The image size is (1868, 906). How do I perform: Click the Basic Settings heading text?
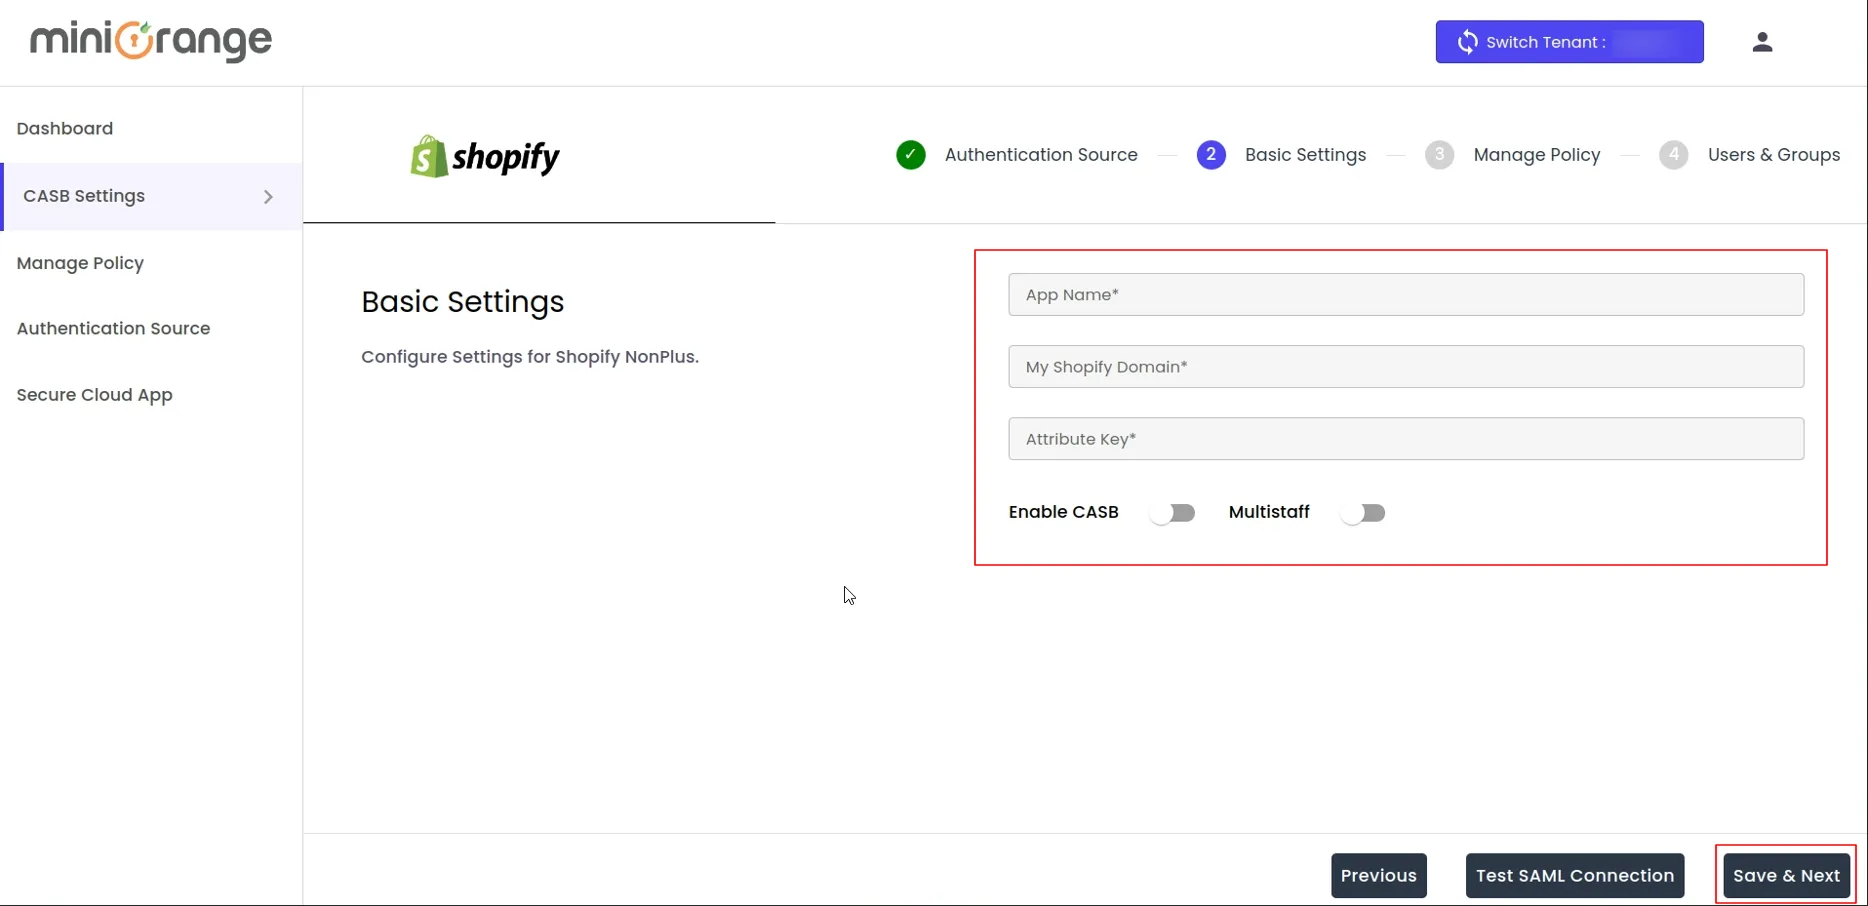click(x=463, y=302)
